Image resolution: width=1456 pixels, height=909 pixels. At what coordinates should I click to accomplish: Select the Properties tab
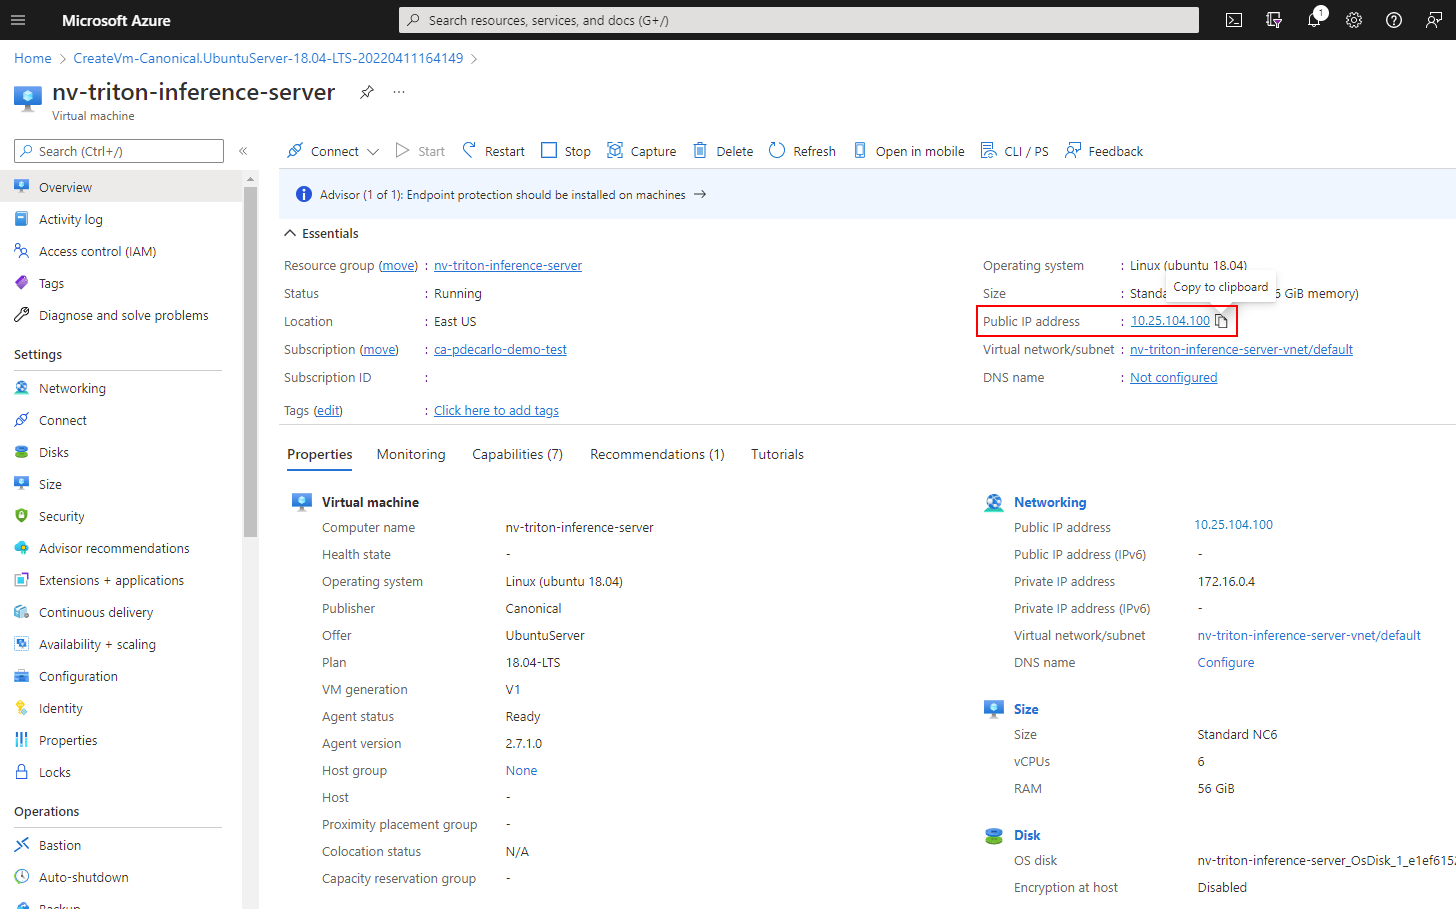click(320, 454)
